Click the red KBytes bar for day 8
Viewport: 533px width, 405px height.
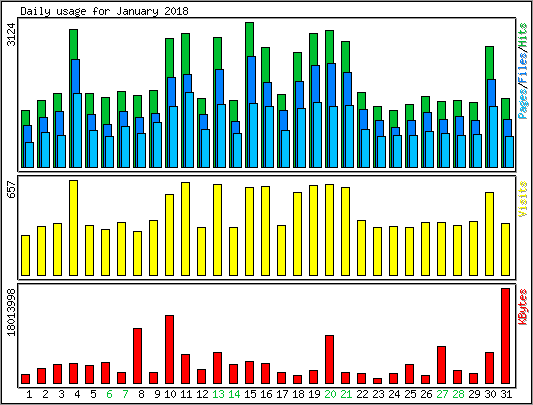137,356
